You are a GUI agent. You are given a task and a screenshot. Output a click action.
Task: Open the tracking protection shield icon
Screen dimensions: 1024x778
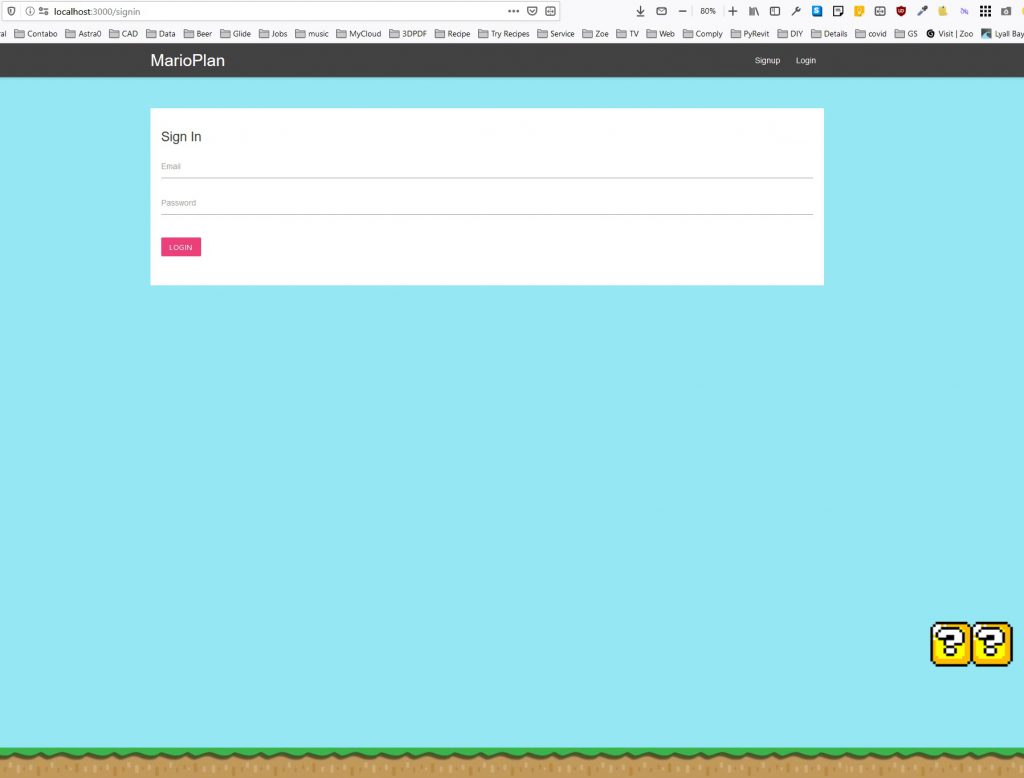(x=12, y=11)
